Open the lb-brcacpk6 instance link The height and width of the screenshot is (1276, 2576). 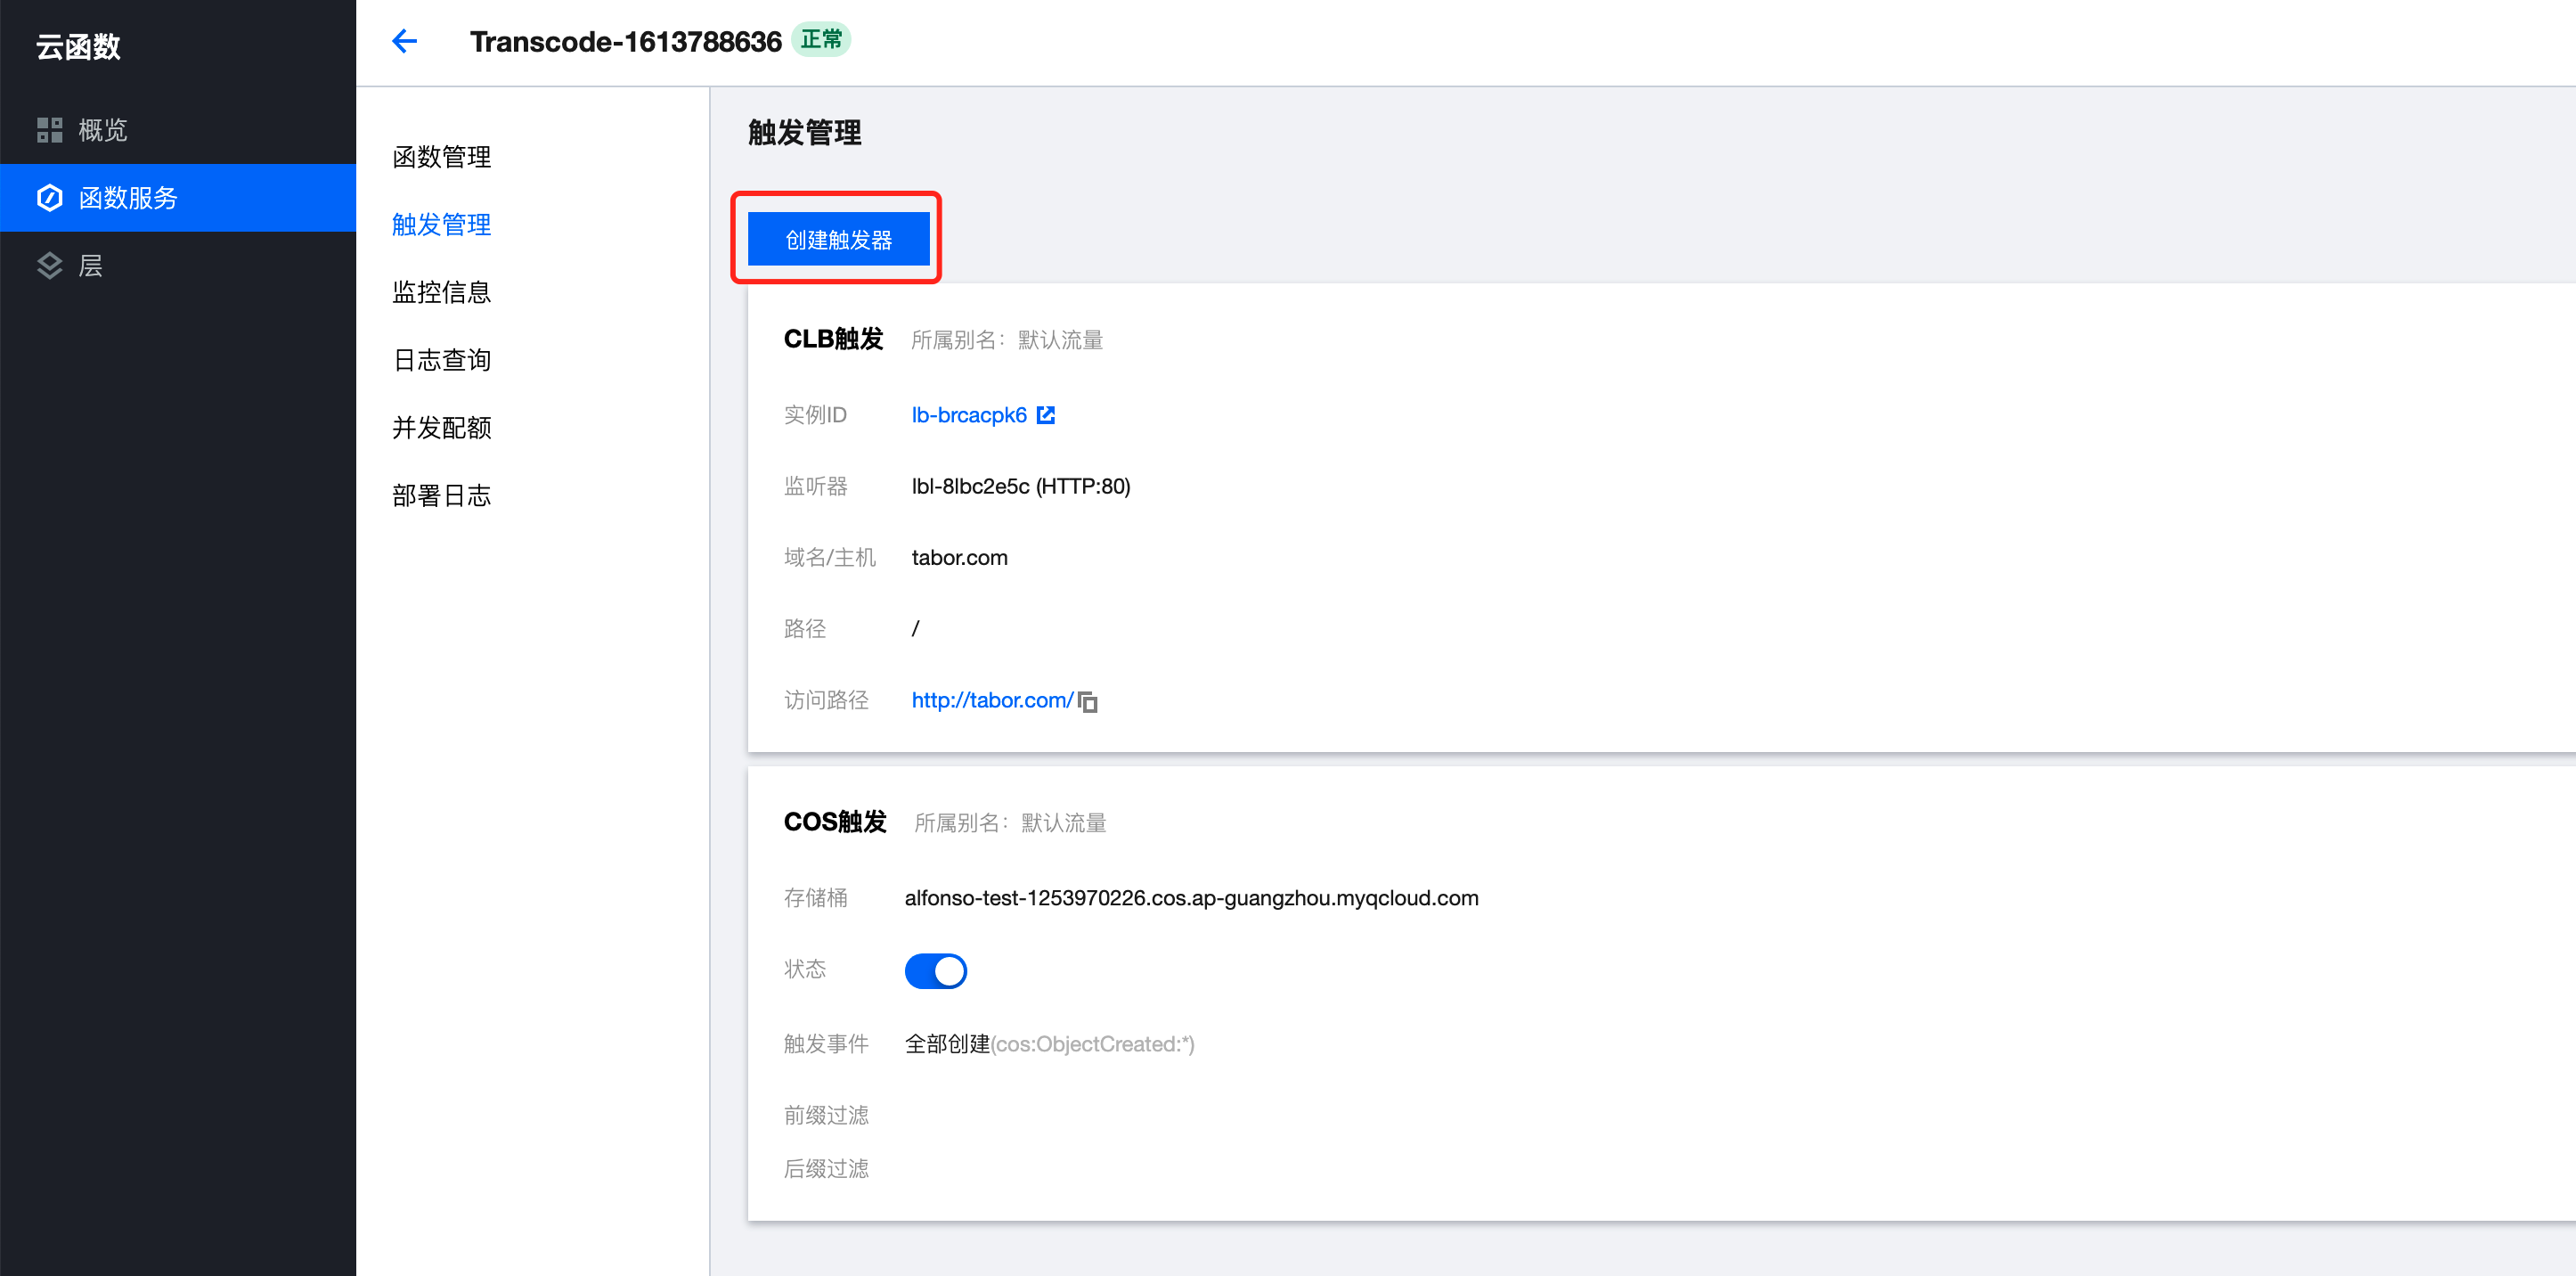click(x=969, y=415)
